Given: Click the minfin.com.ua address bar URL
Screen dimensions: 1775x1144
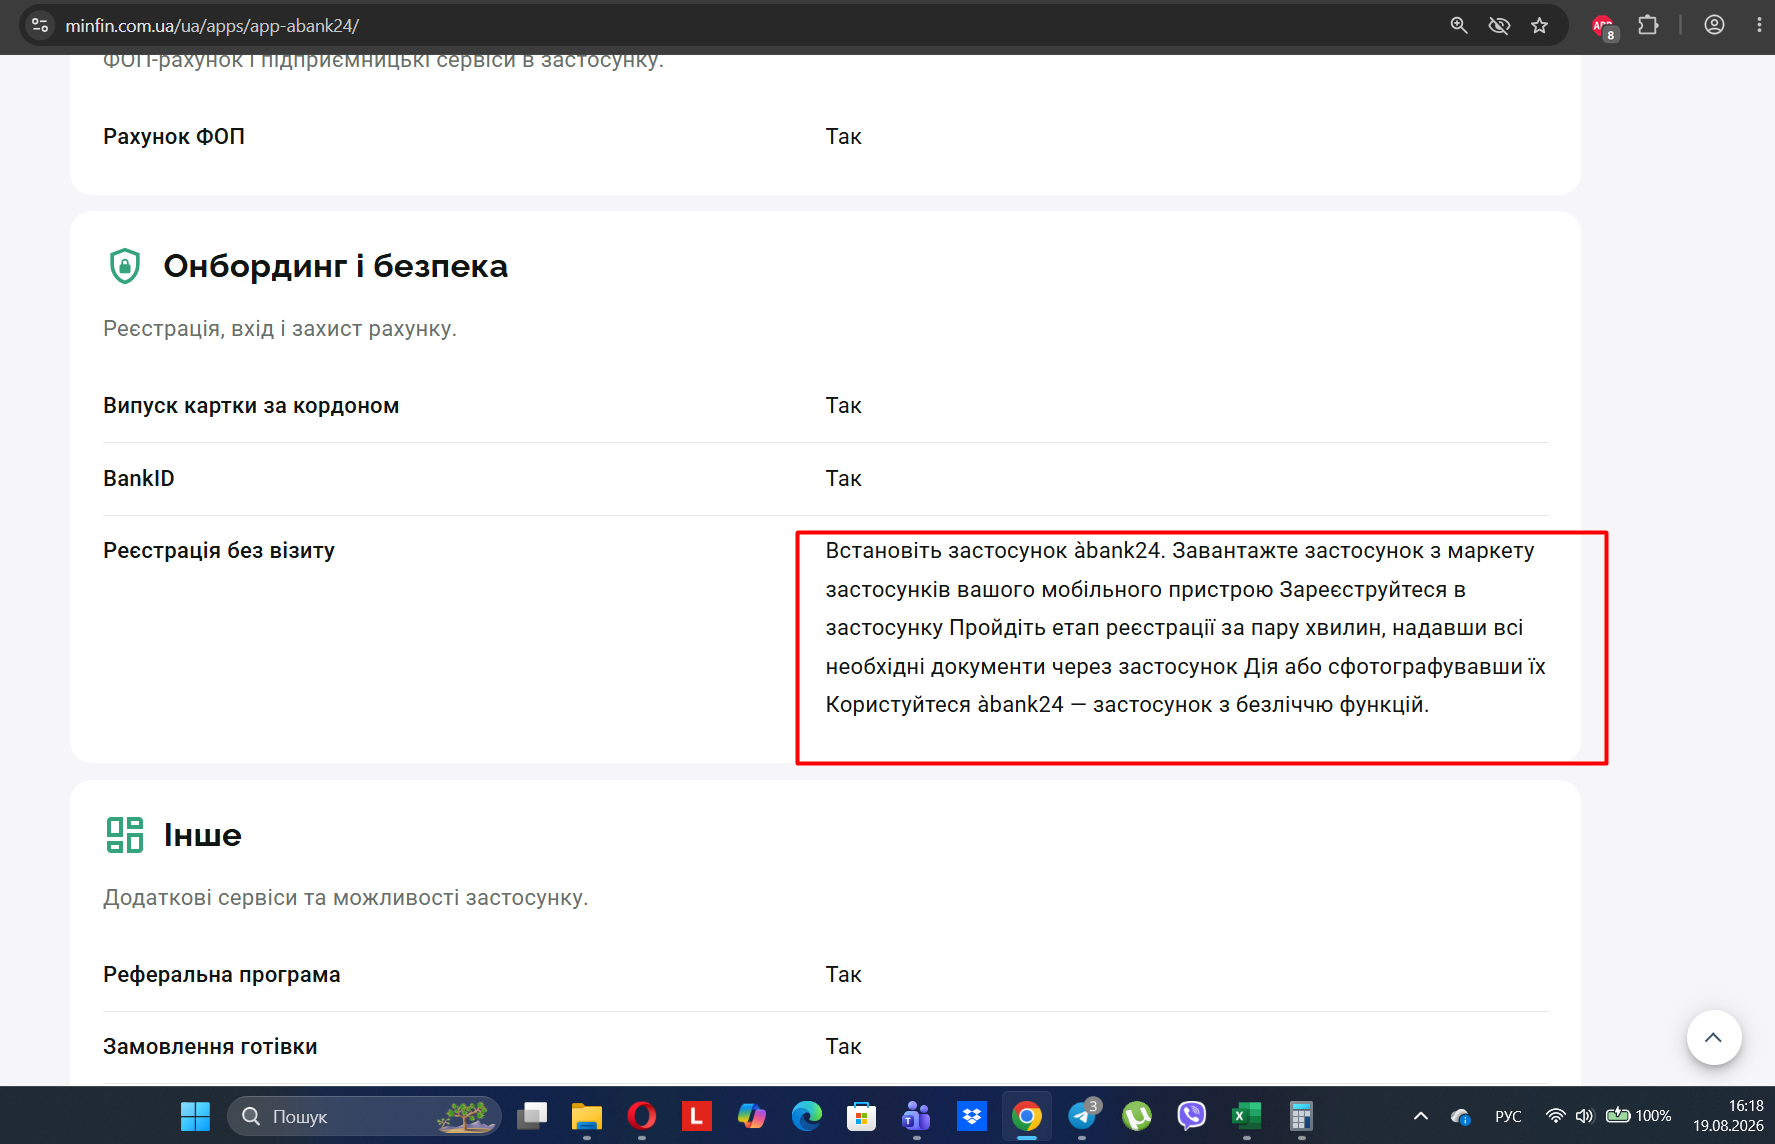Looking at the screenshot, I should (212, 26).
